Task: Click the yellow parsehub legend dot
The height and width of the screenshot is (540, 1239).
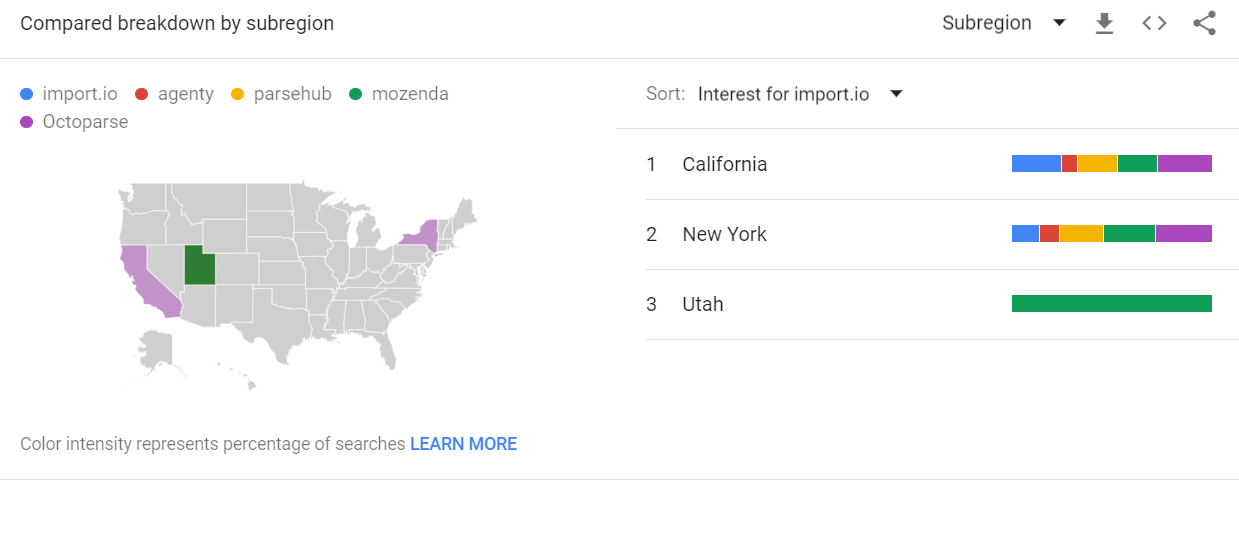Action: coord(237,94)
